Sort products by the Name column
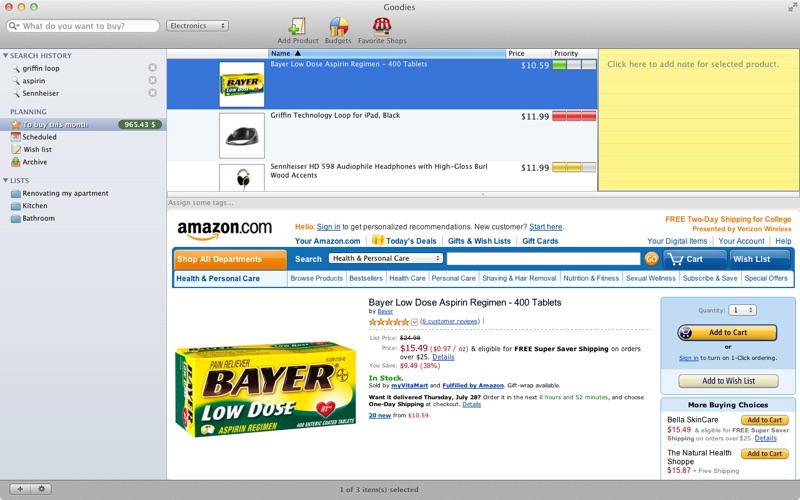The height and width of the screenshot is (500, 800). (387, 53)
